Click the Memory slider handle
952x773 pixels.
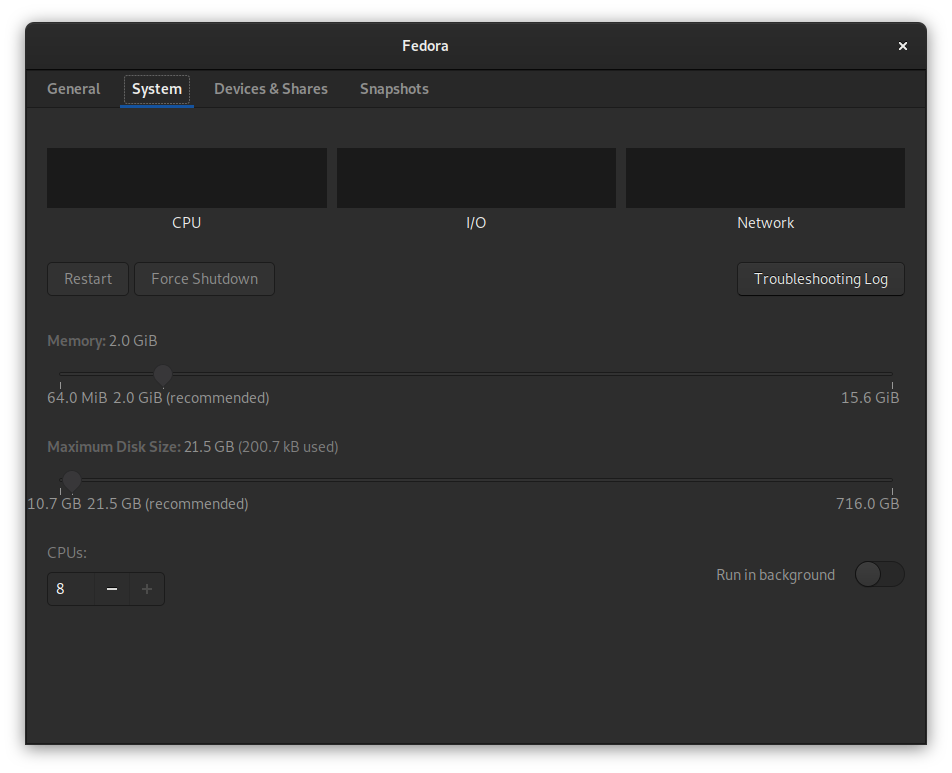point(163,375)
